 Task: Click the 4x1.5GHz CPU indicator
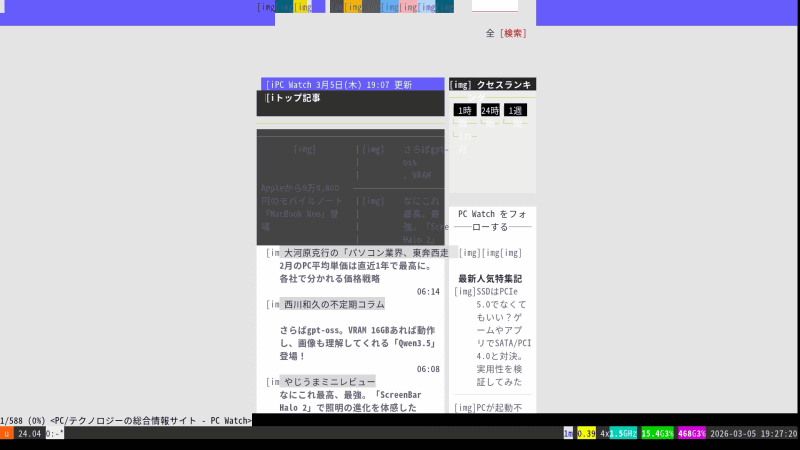tap(618, 434)
